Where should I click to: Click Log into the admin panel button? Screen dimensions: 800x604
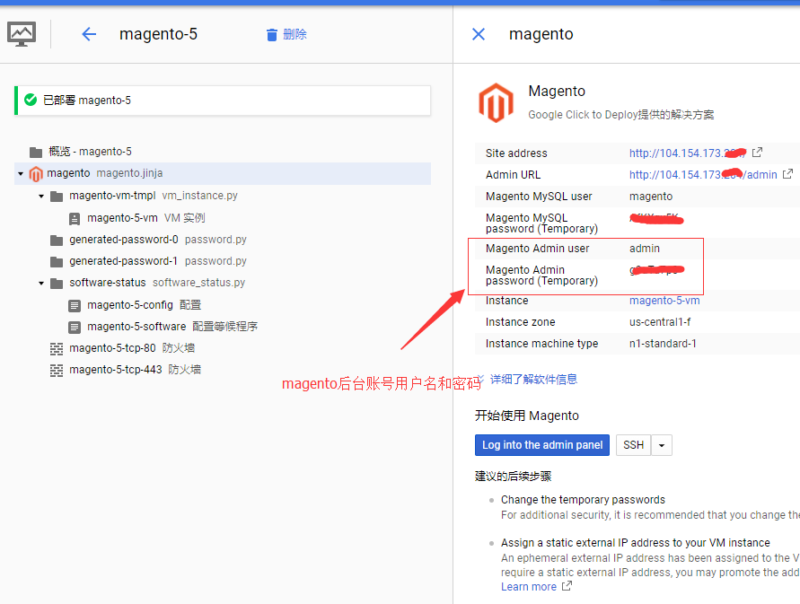[x=542, y=445]
